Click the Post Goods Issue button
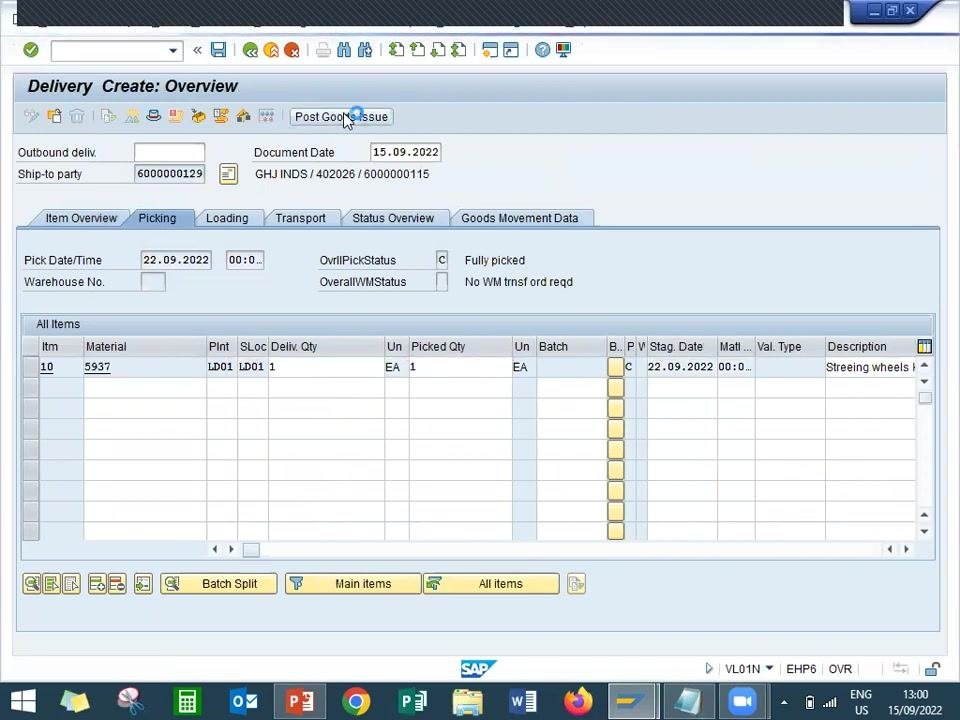Screen dimensions: 960x720 342,116
